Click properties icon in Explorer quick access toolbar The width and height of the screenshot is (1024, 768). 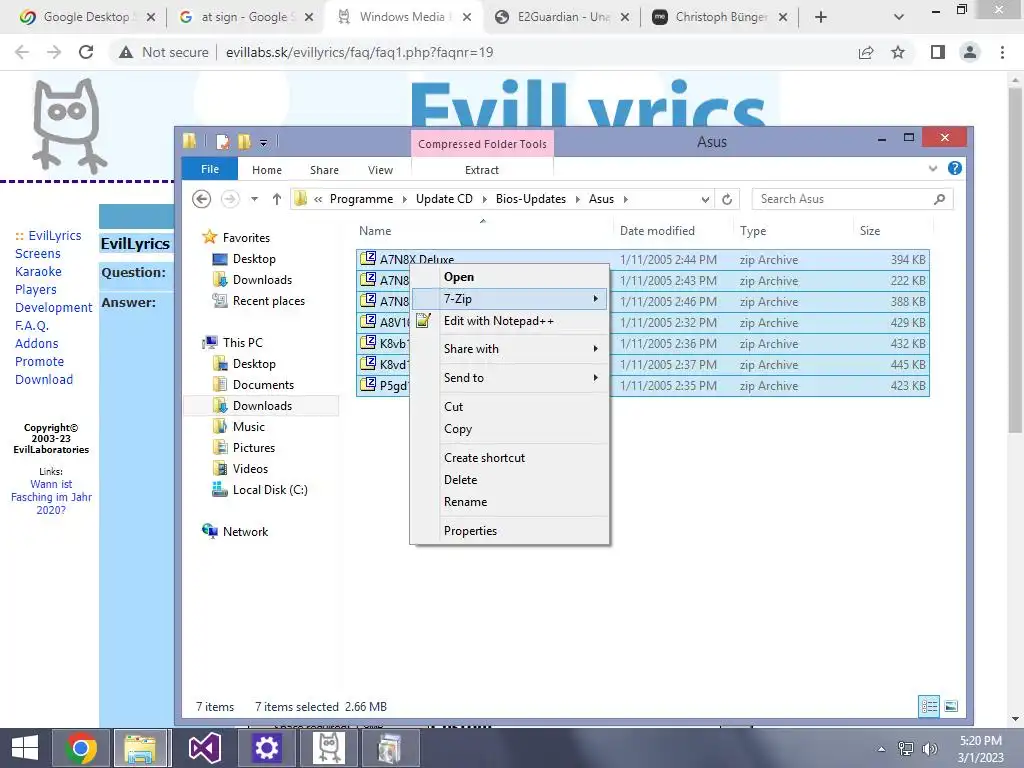click(x=223, y=142)
